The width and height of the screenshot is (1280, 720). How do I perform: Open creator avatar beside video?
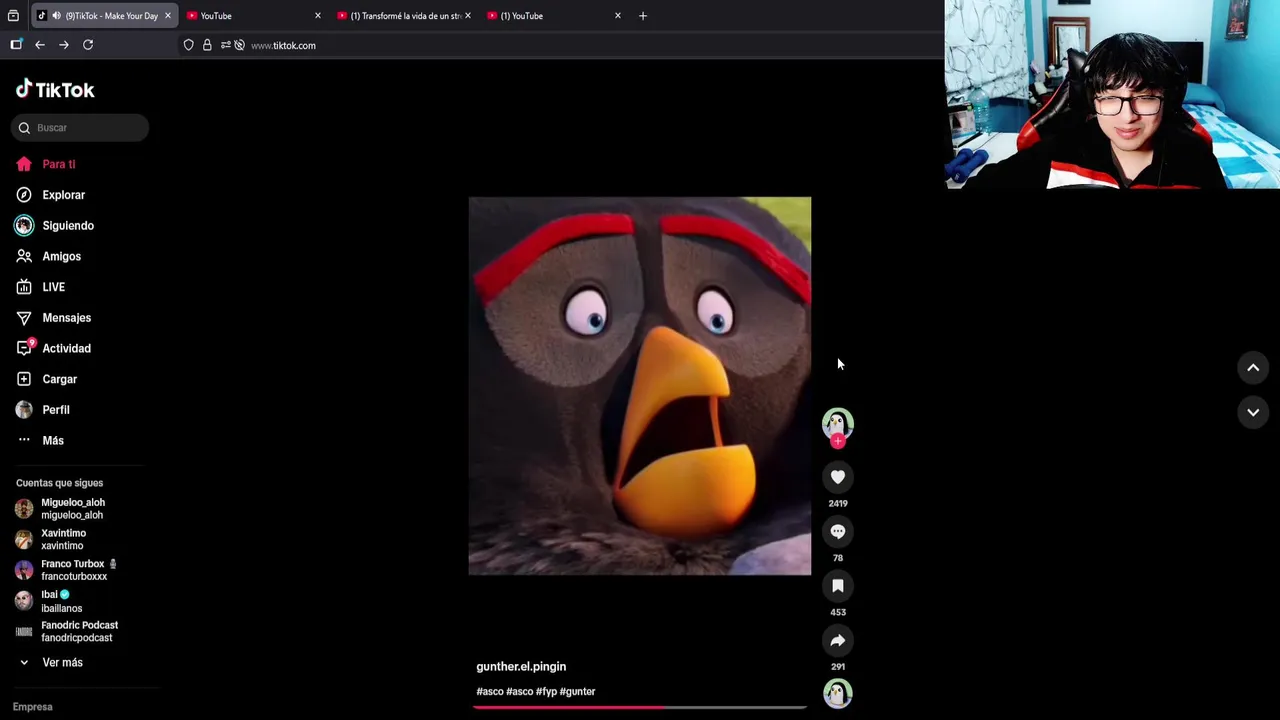coord(838,424)
